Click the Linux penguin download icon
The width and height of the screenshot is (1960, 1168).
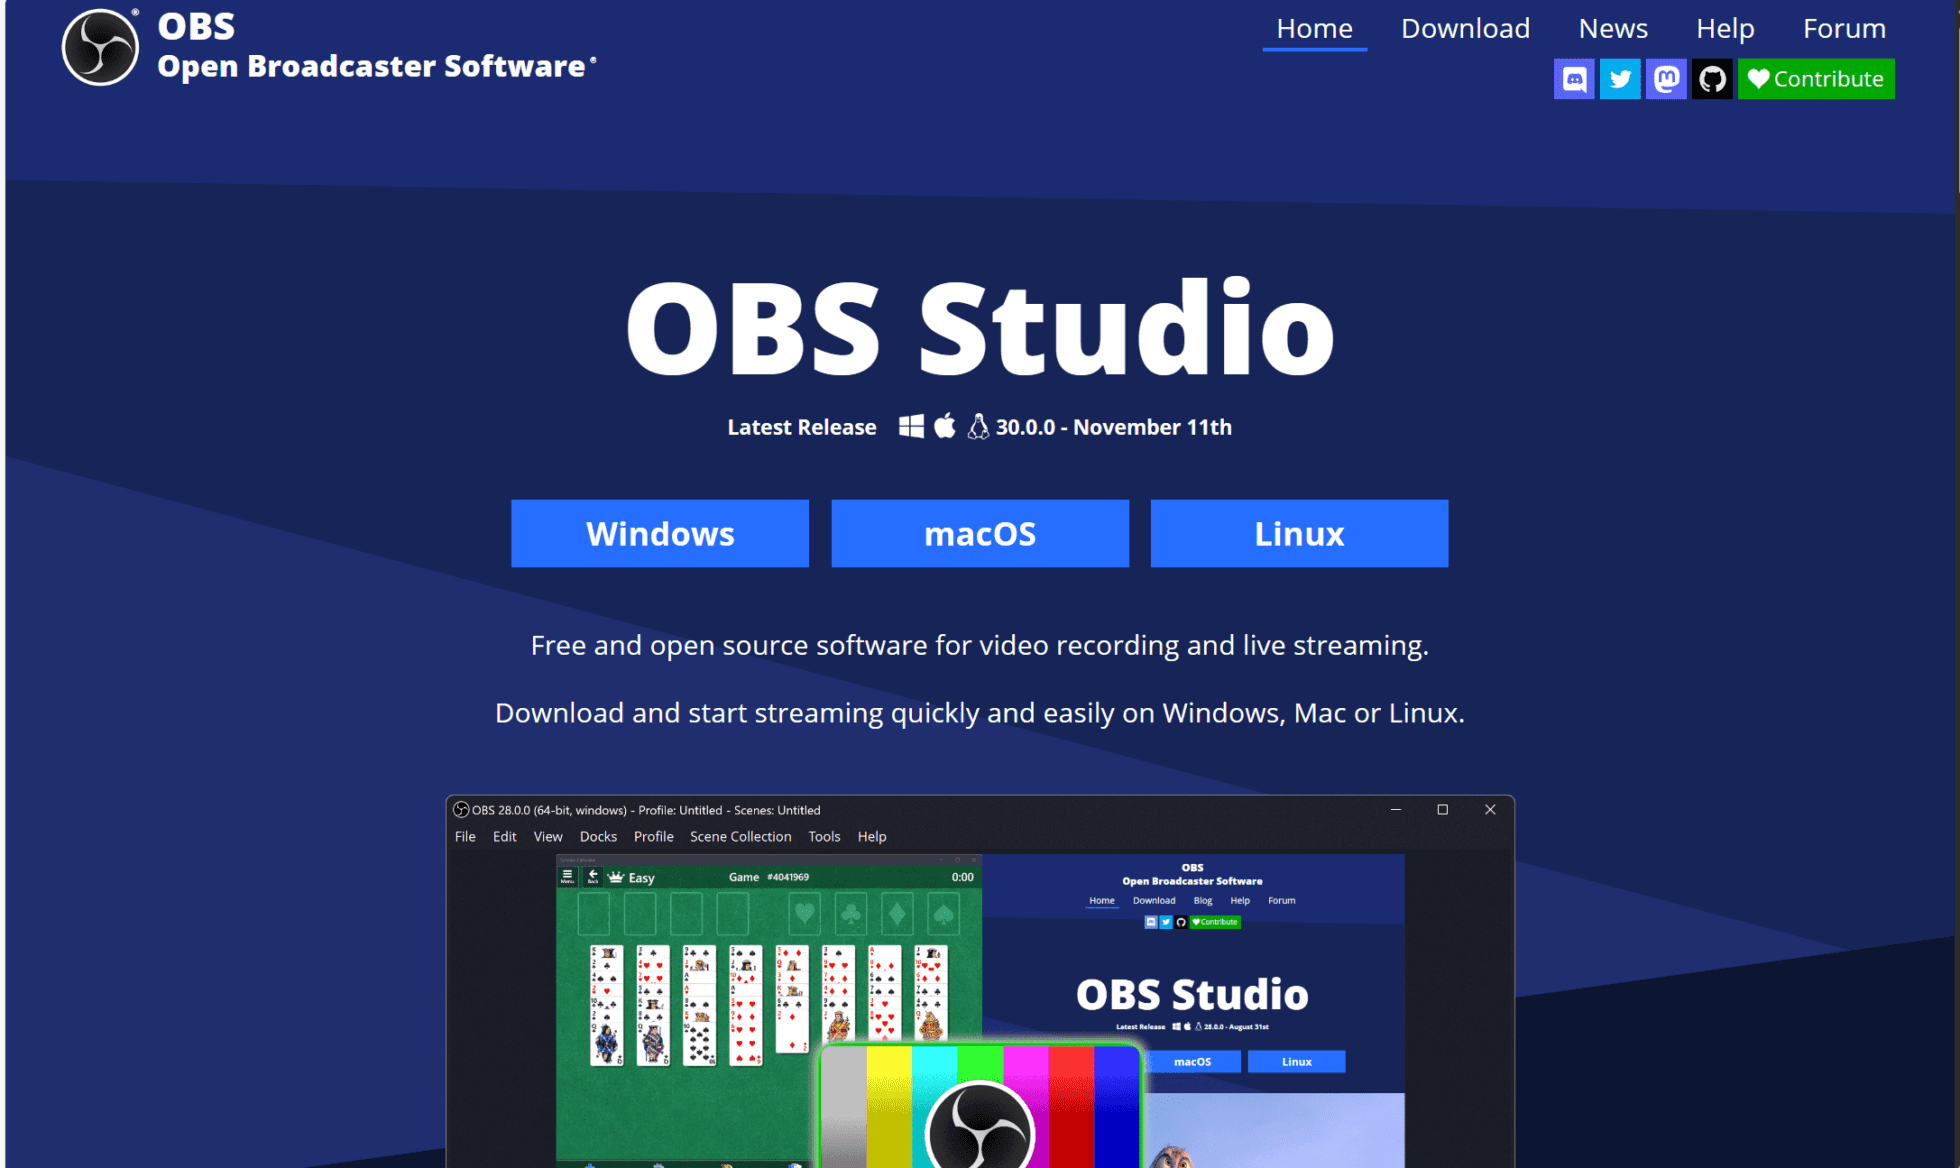tap(977, 427)
